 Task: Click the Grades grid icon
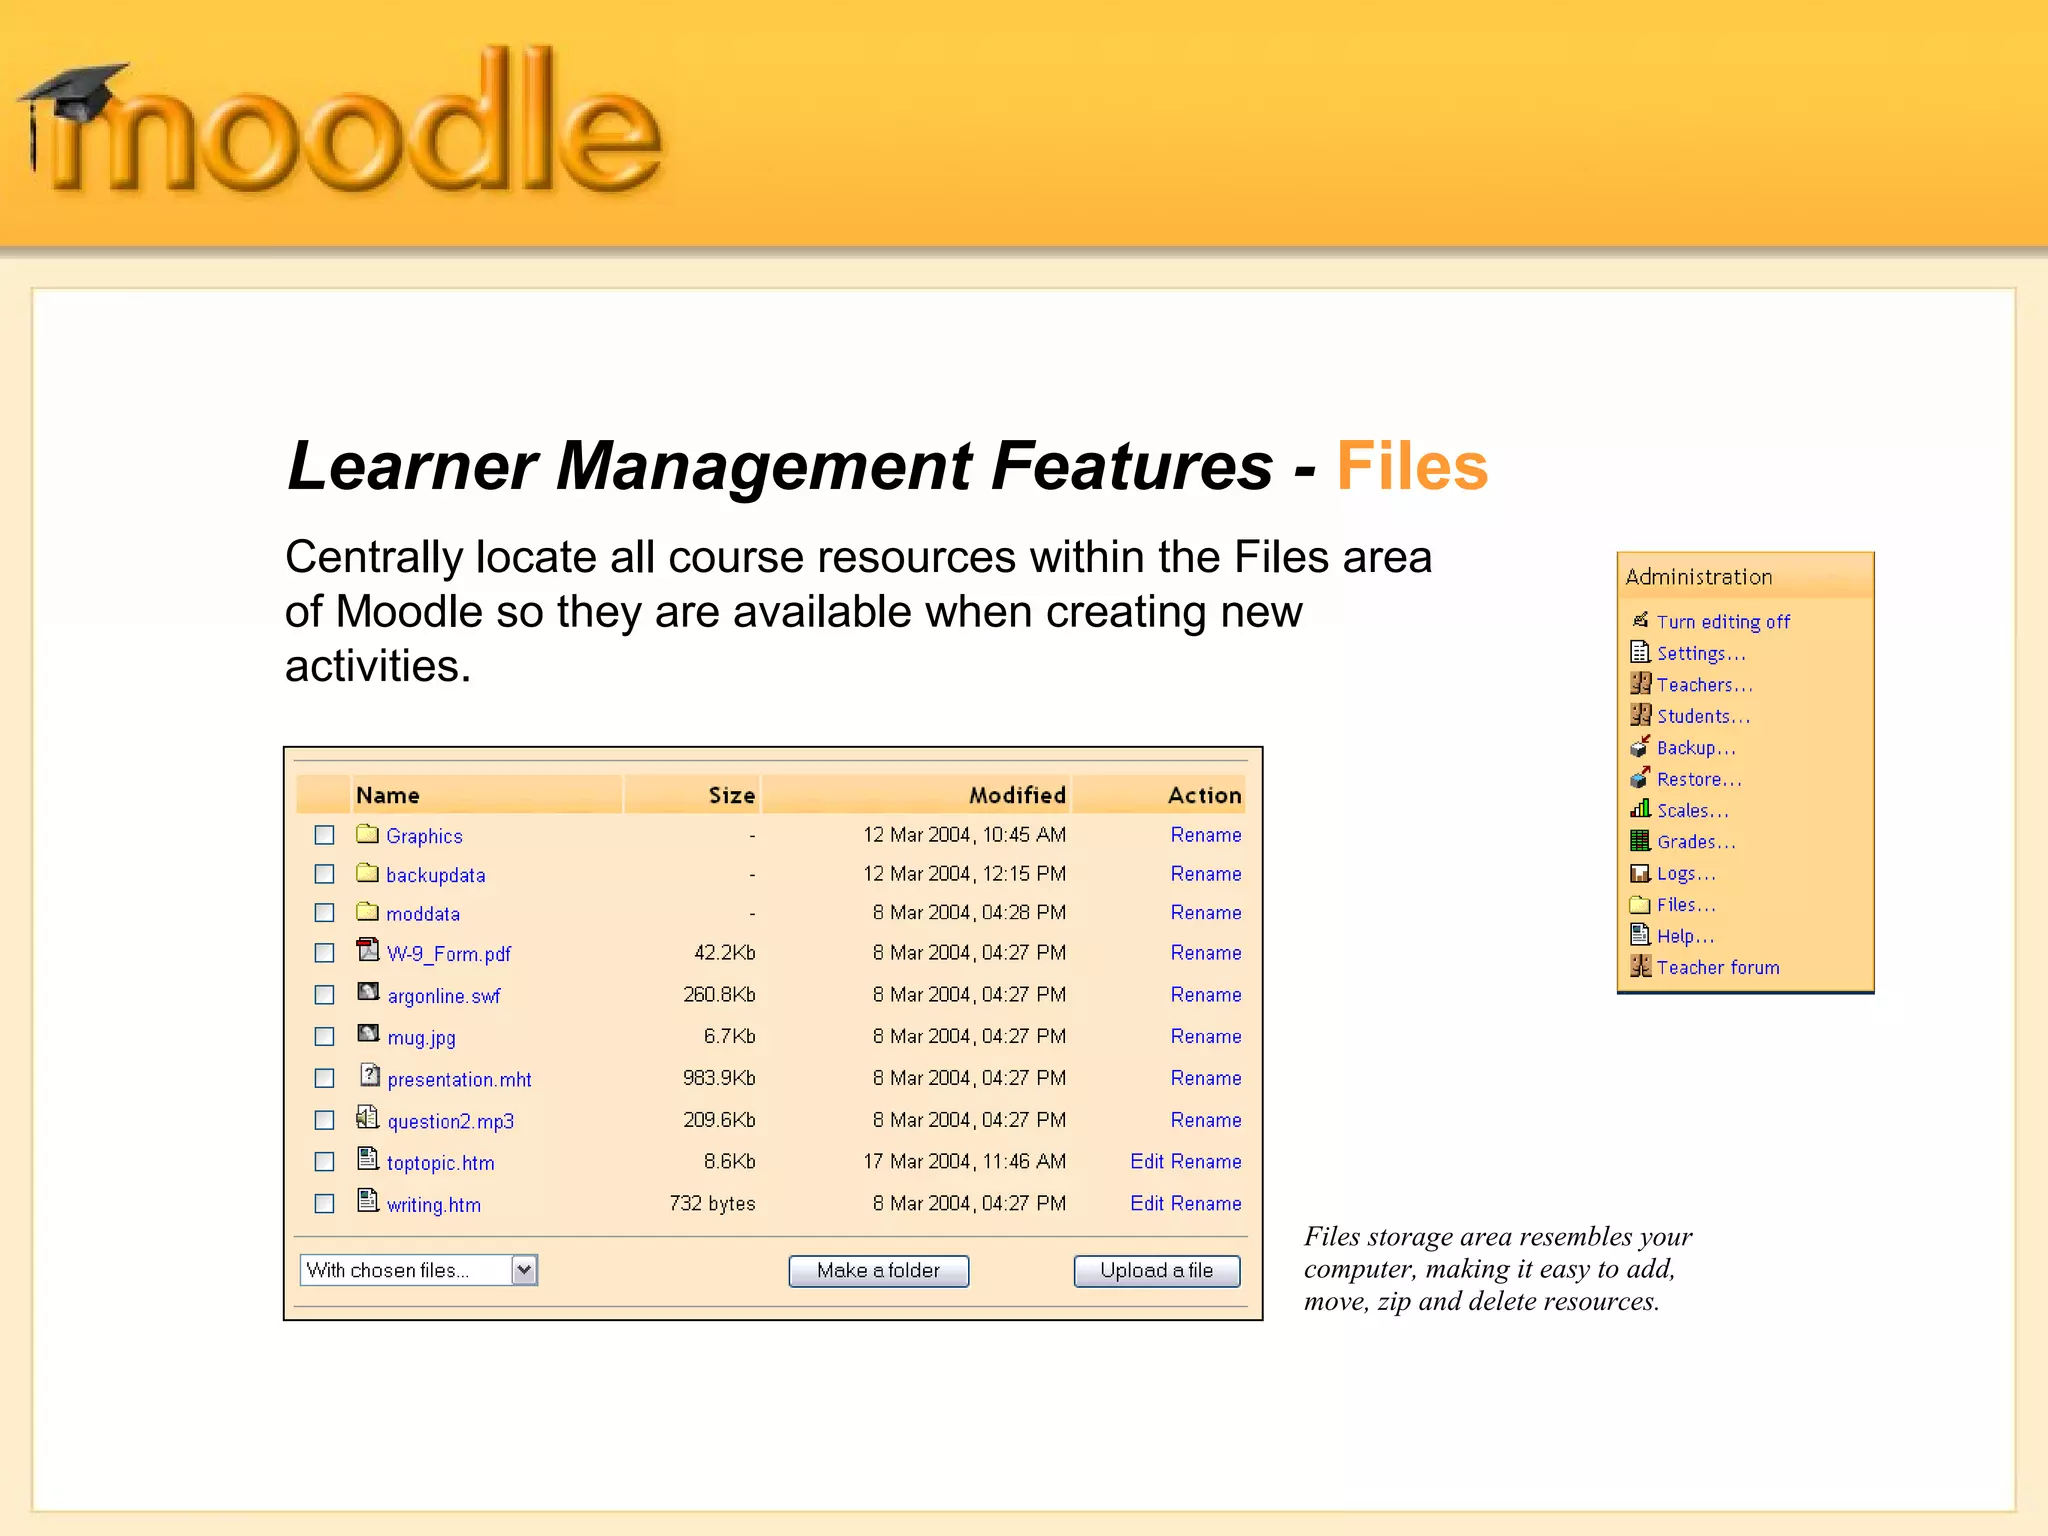[x=1640, y=840]
